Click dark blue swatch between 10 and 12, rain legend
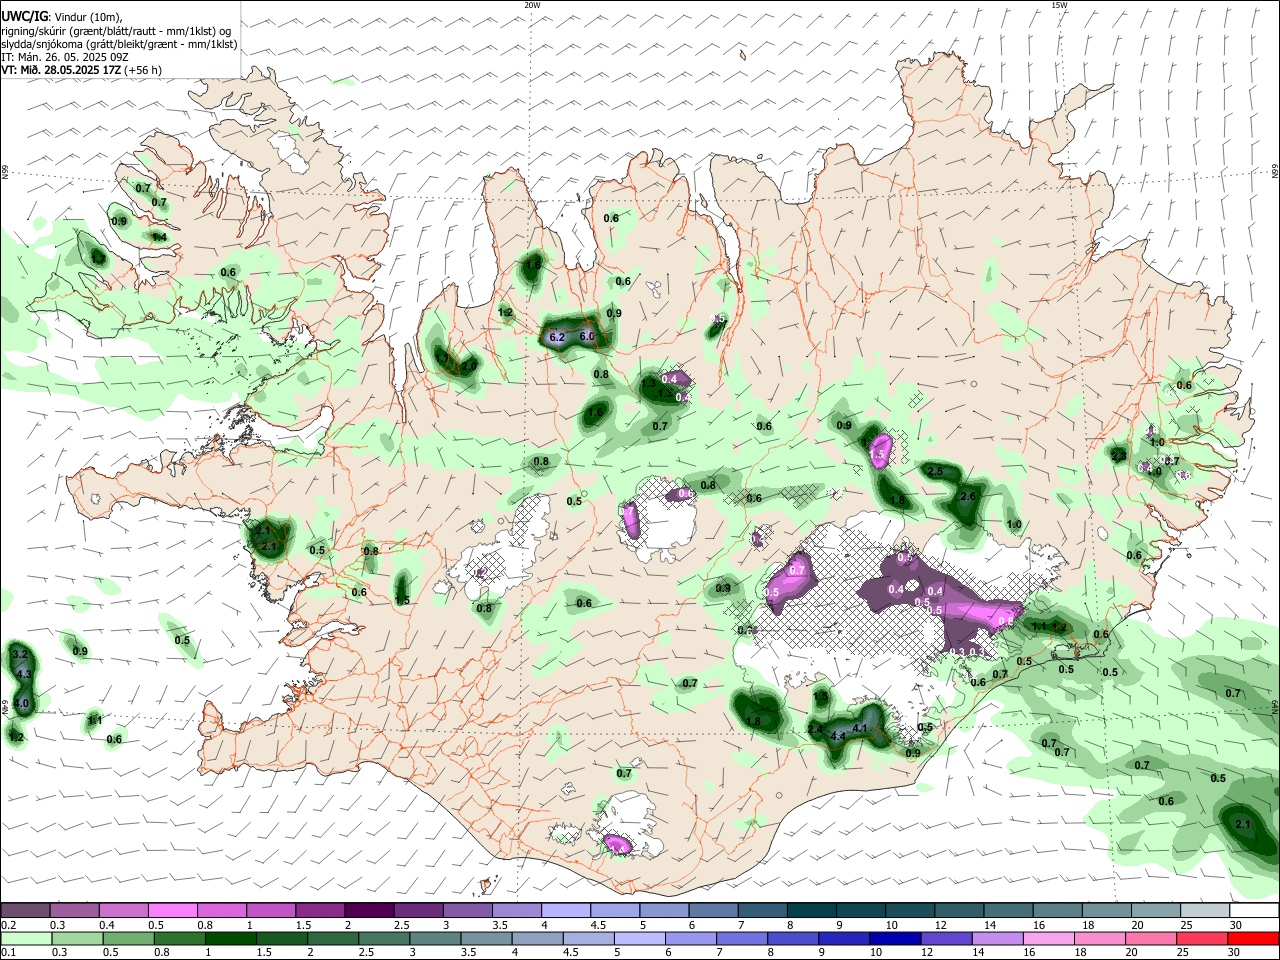Image resolution: width=1280 pixels, height=960 pixels. 893,938
